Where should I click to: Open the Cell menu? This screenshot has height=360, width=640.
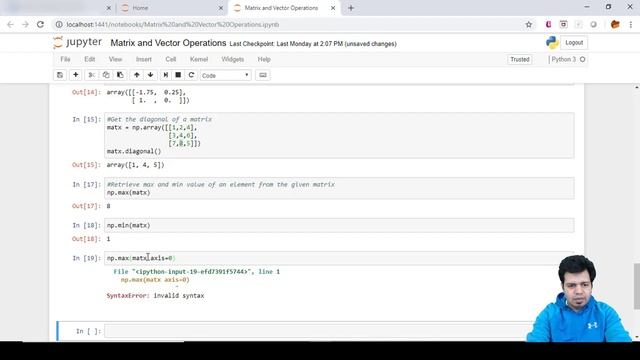coord(171,59)
